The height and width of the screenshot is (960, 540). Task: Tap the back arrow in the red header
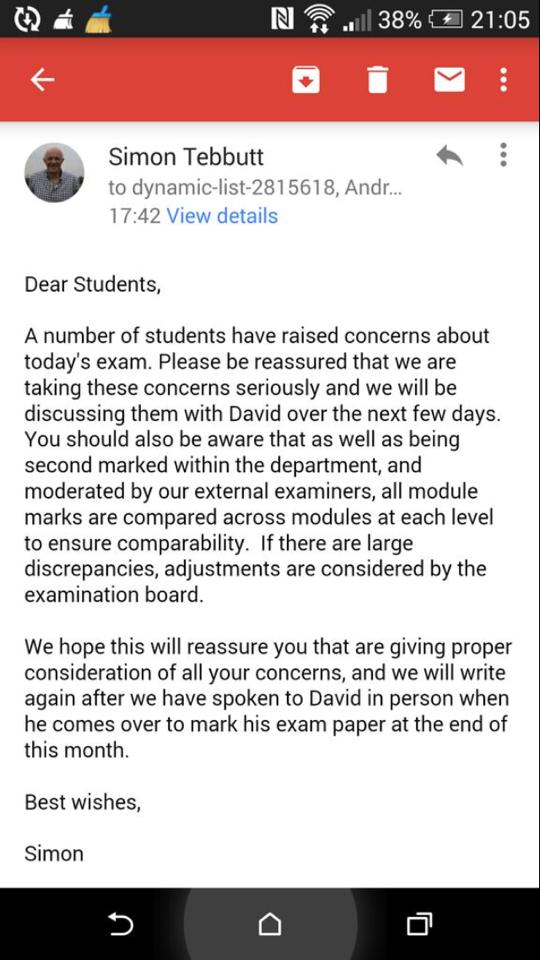pos(42,80)
